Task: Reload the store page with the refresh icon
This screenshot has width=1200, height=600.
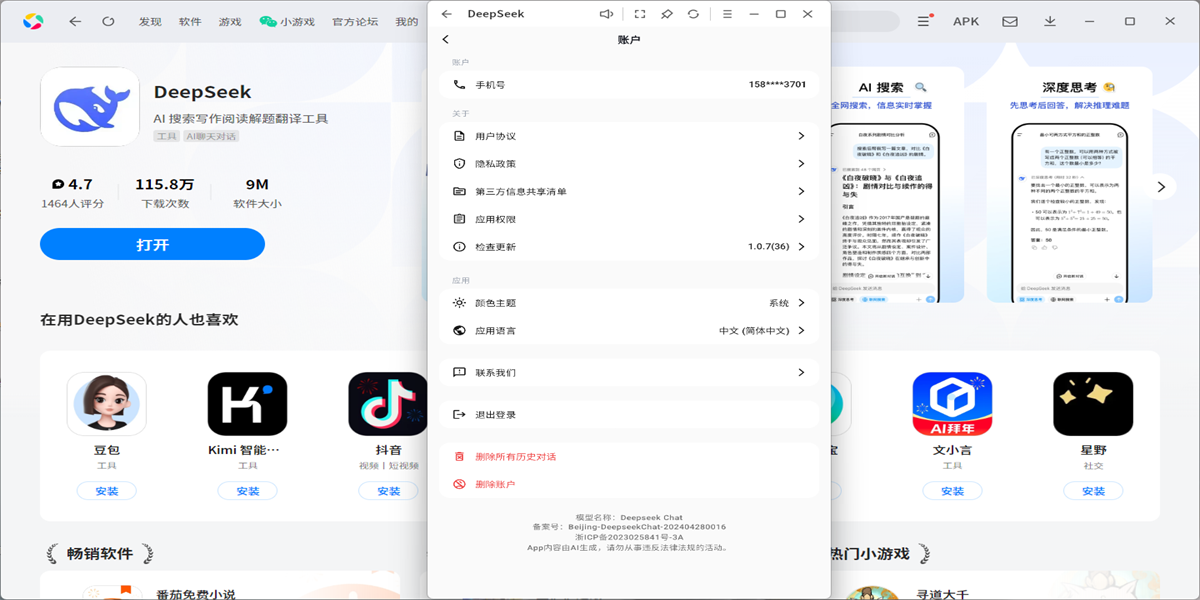Action: pyautogui.click(x=108, y=20)
